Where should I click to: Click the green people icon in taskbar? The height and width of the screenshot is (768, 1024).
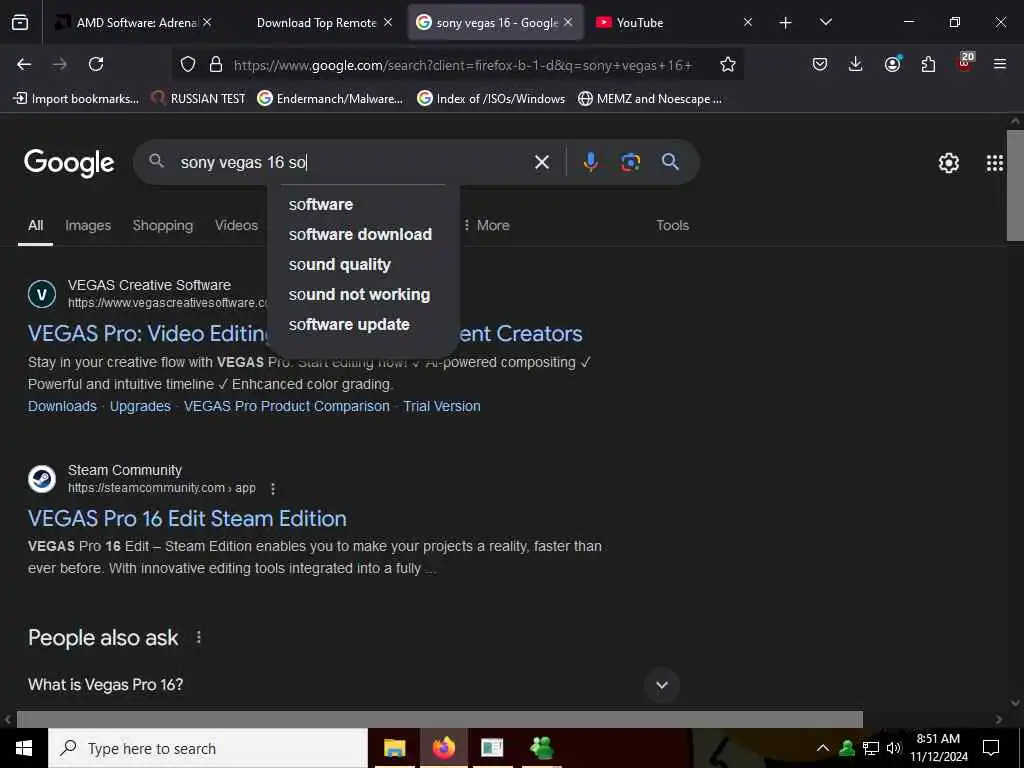(541, 748)
